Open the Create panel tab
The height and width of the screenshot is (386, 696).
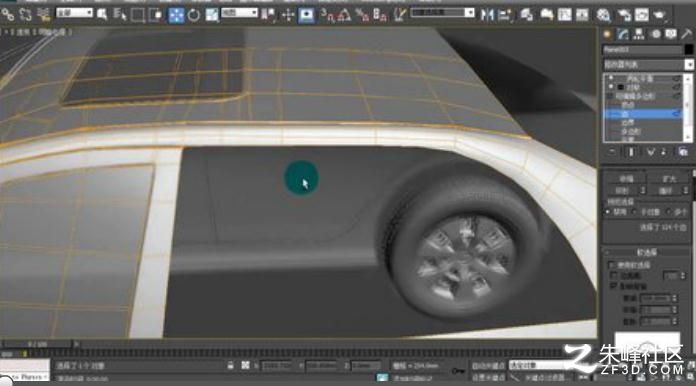coord(607,34)
